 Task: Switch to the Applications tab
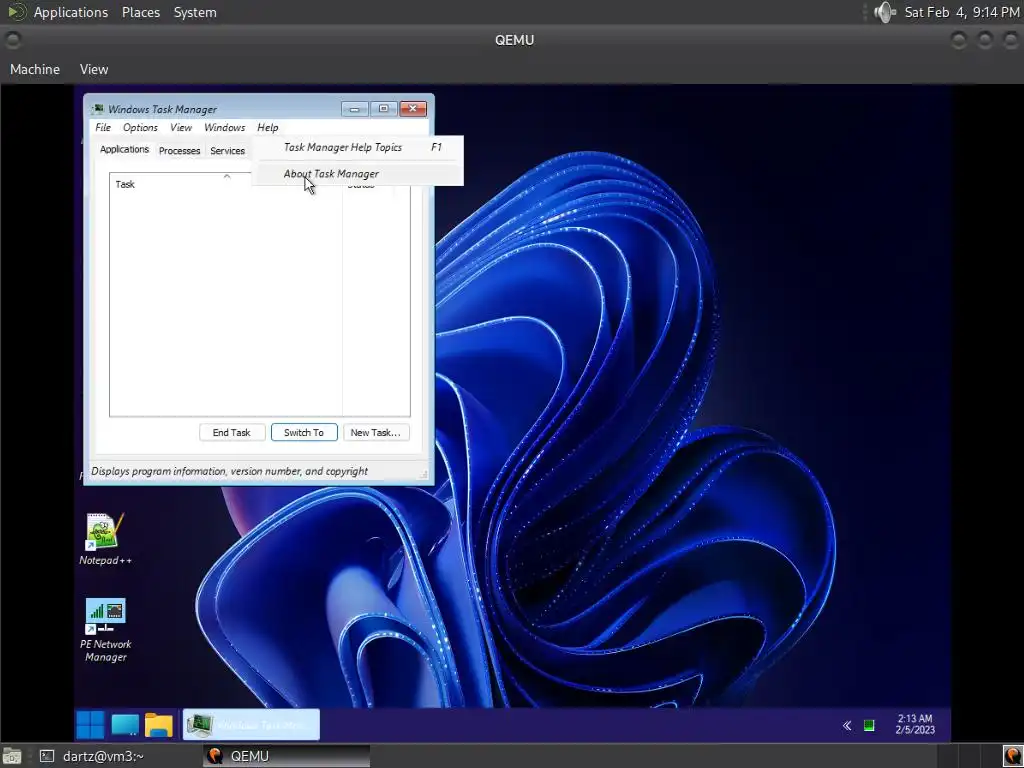point(124,150)
